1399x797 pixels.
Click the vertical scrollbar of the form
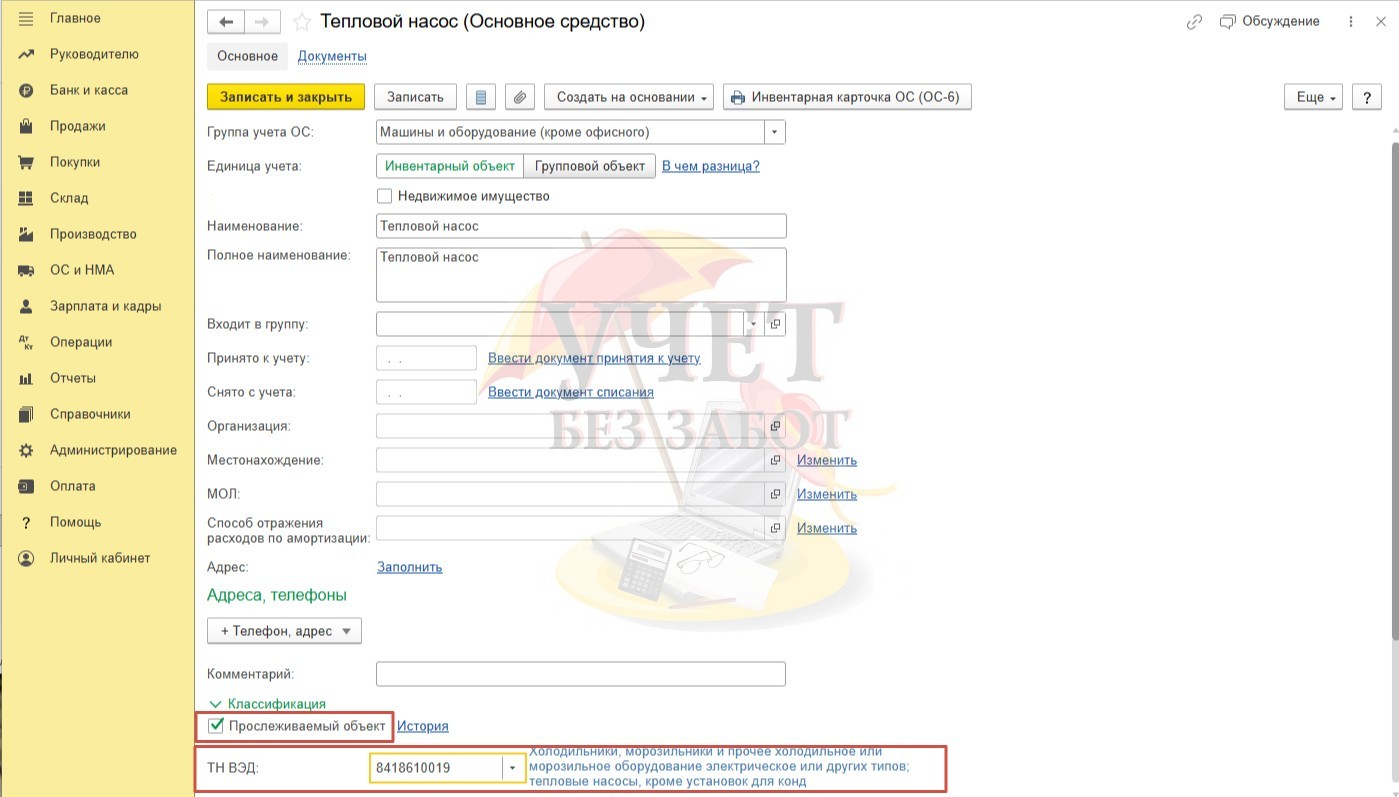(1393, 400)
